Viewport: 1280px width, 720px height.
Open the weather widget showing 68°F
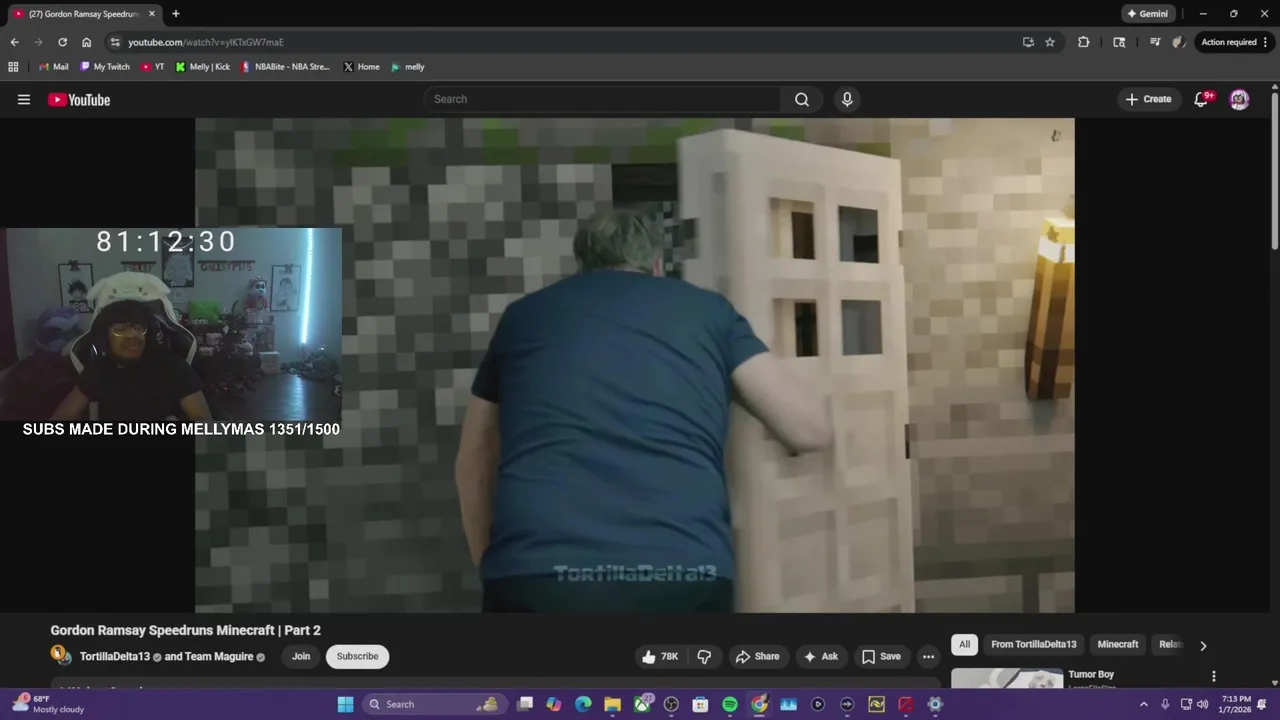point(48,704)
